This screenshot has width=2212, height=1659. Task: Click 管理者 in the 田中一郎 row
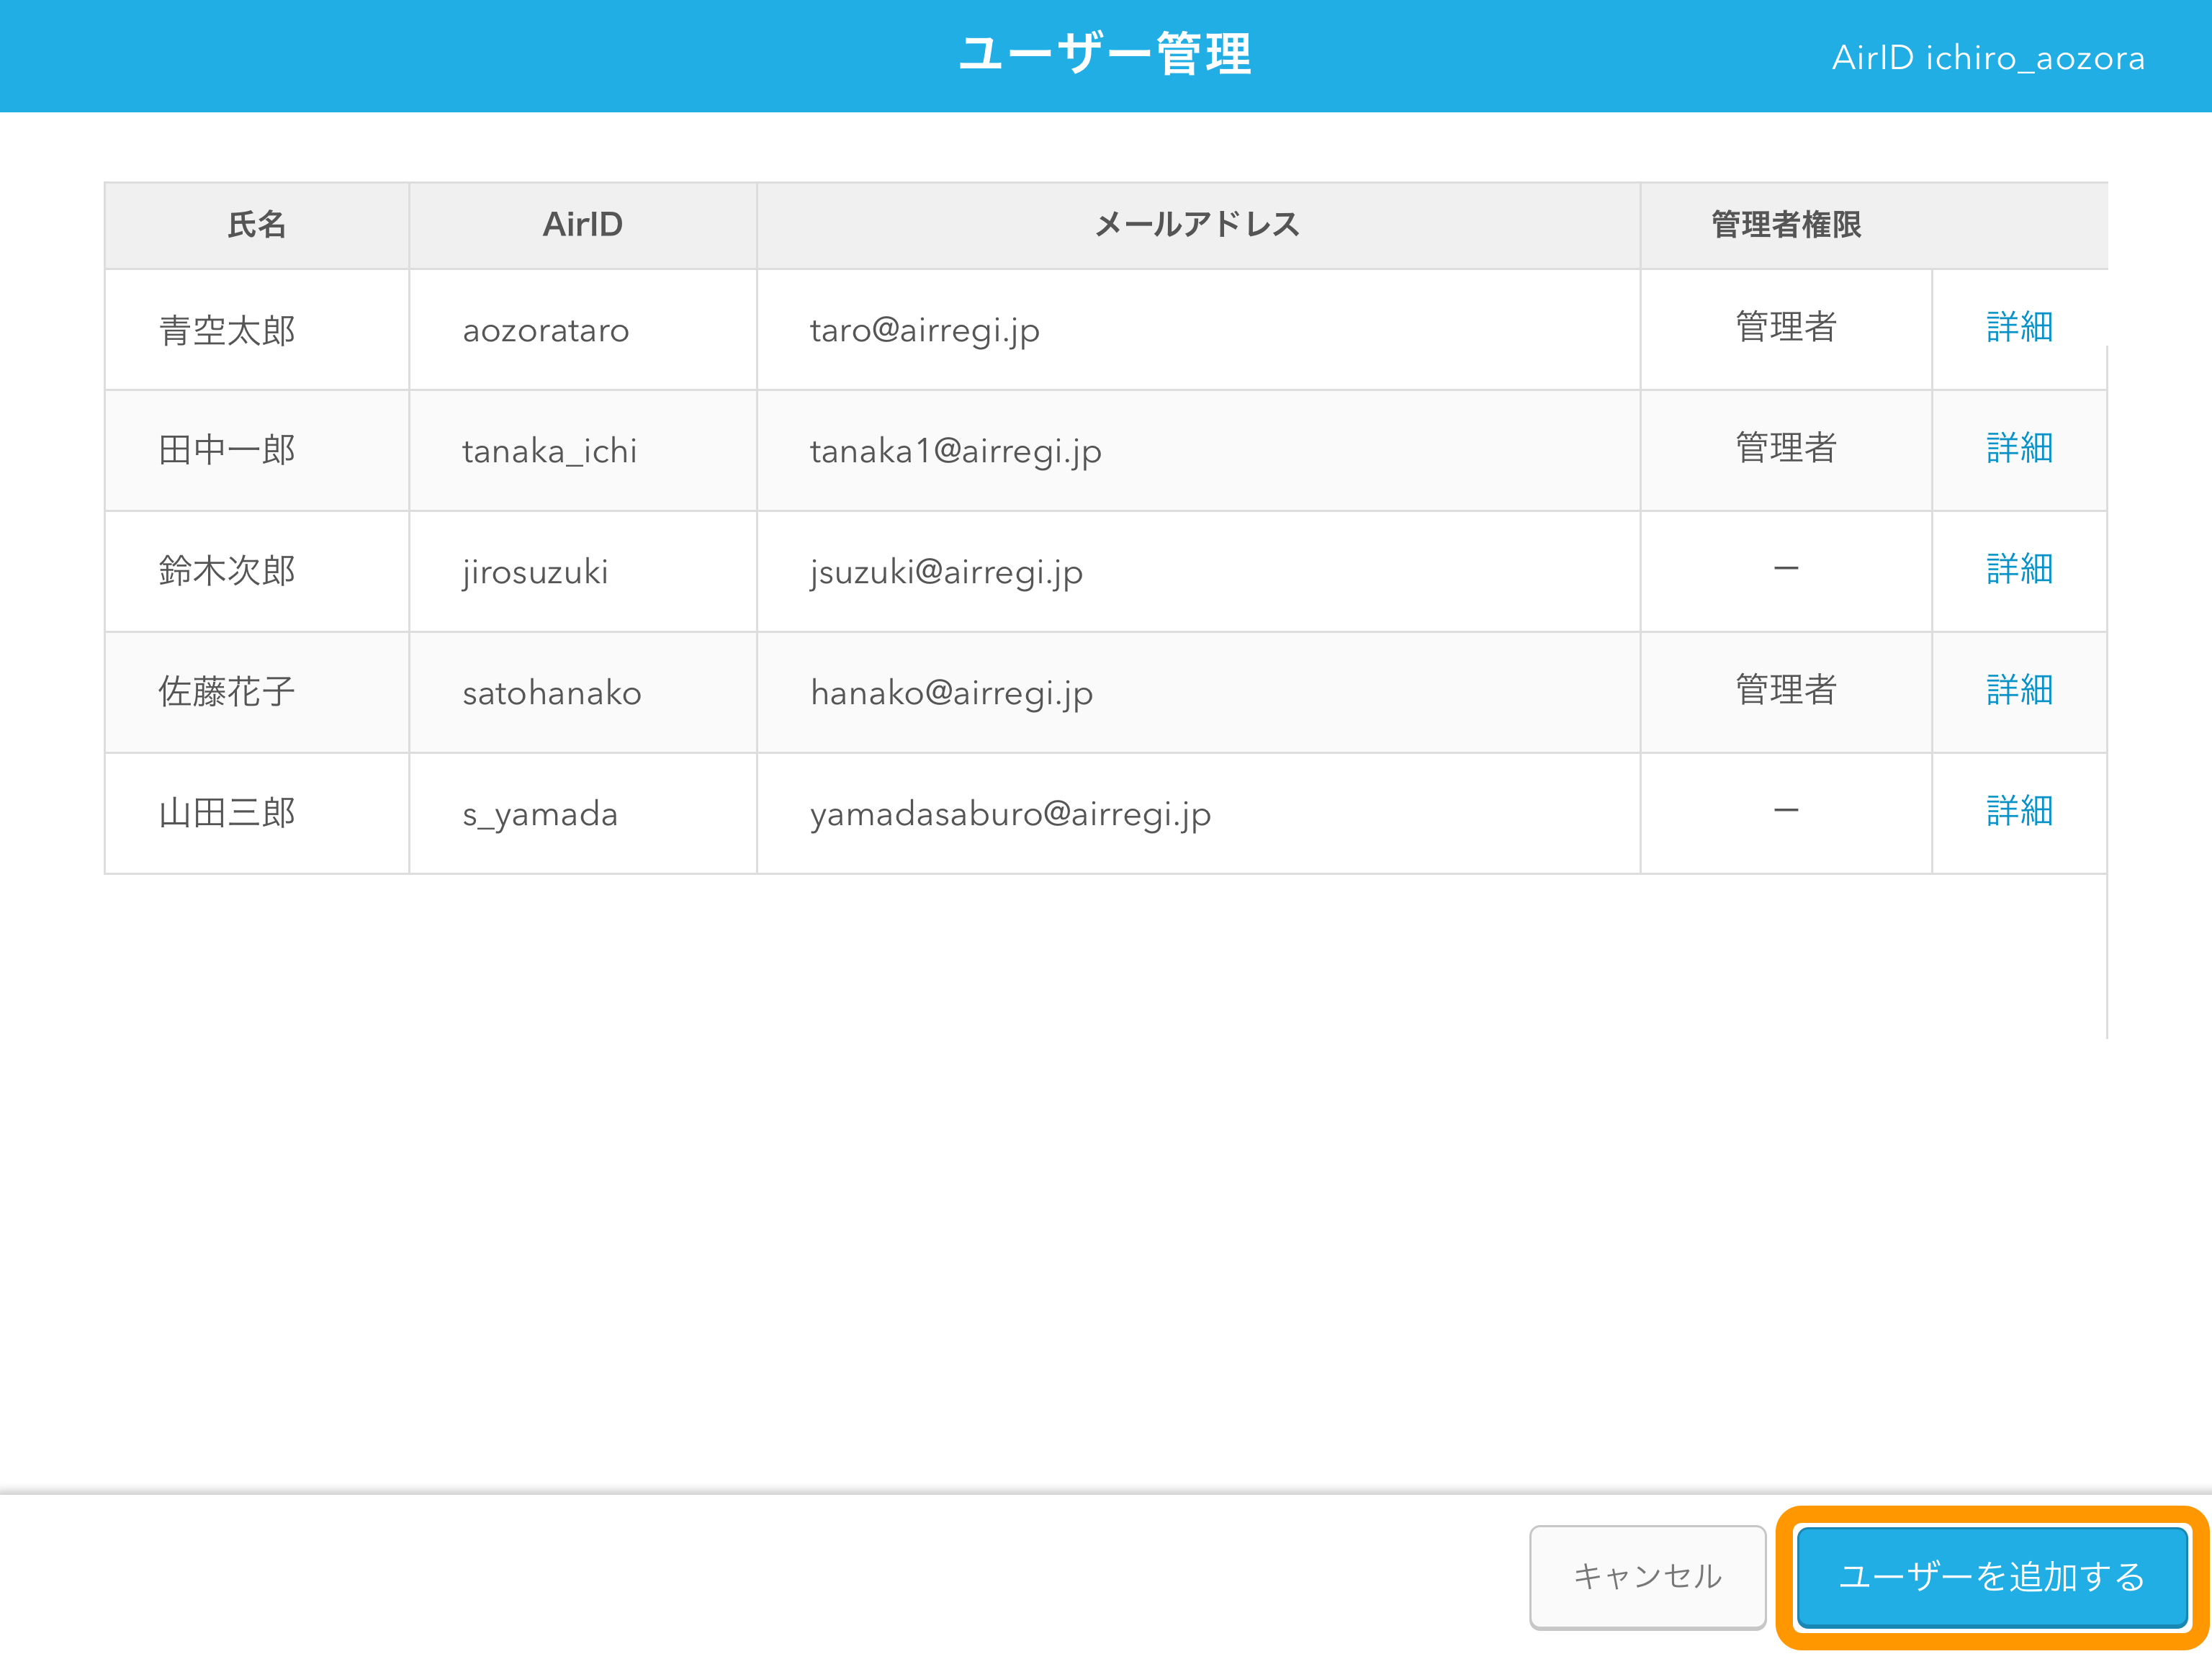[x=1786, y=449]
